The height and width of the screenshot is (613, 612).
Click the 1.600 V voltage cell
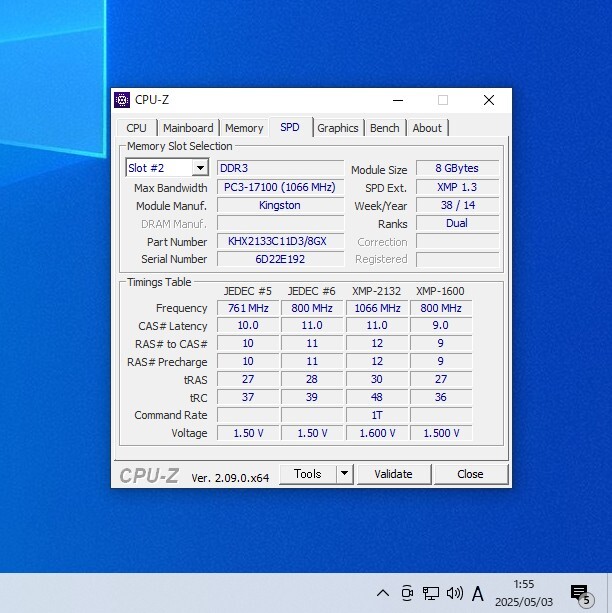pyautogui.click(x=377, y=433)
